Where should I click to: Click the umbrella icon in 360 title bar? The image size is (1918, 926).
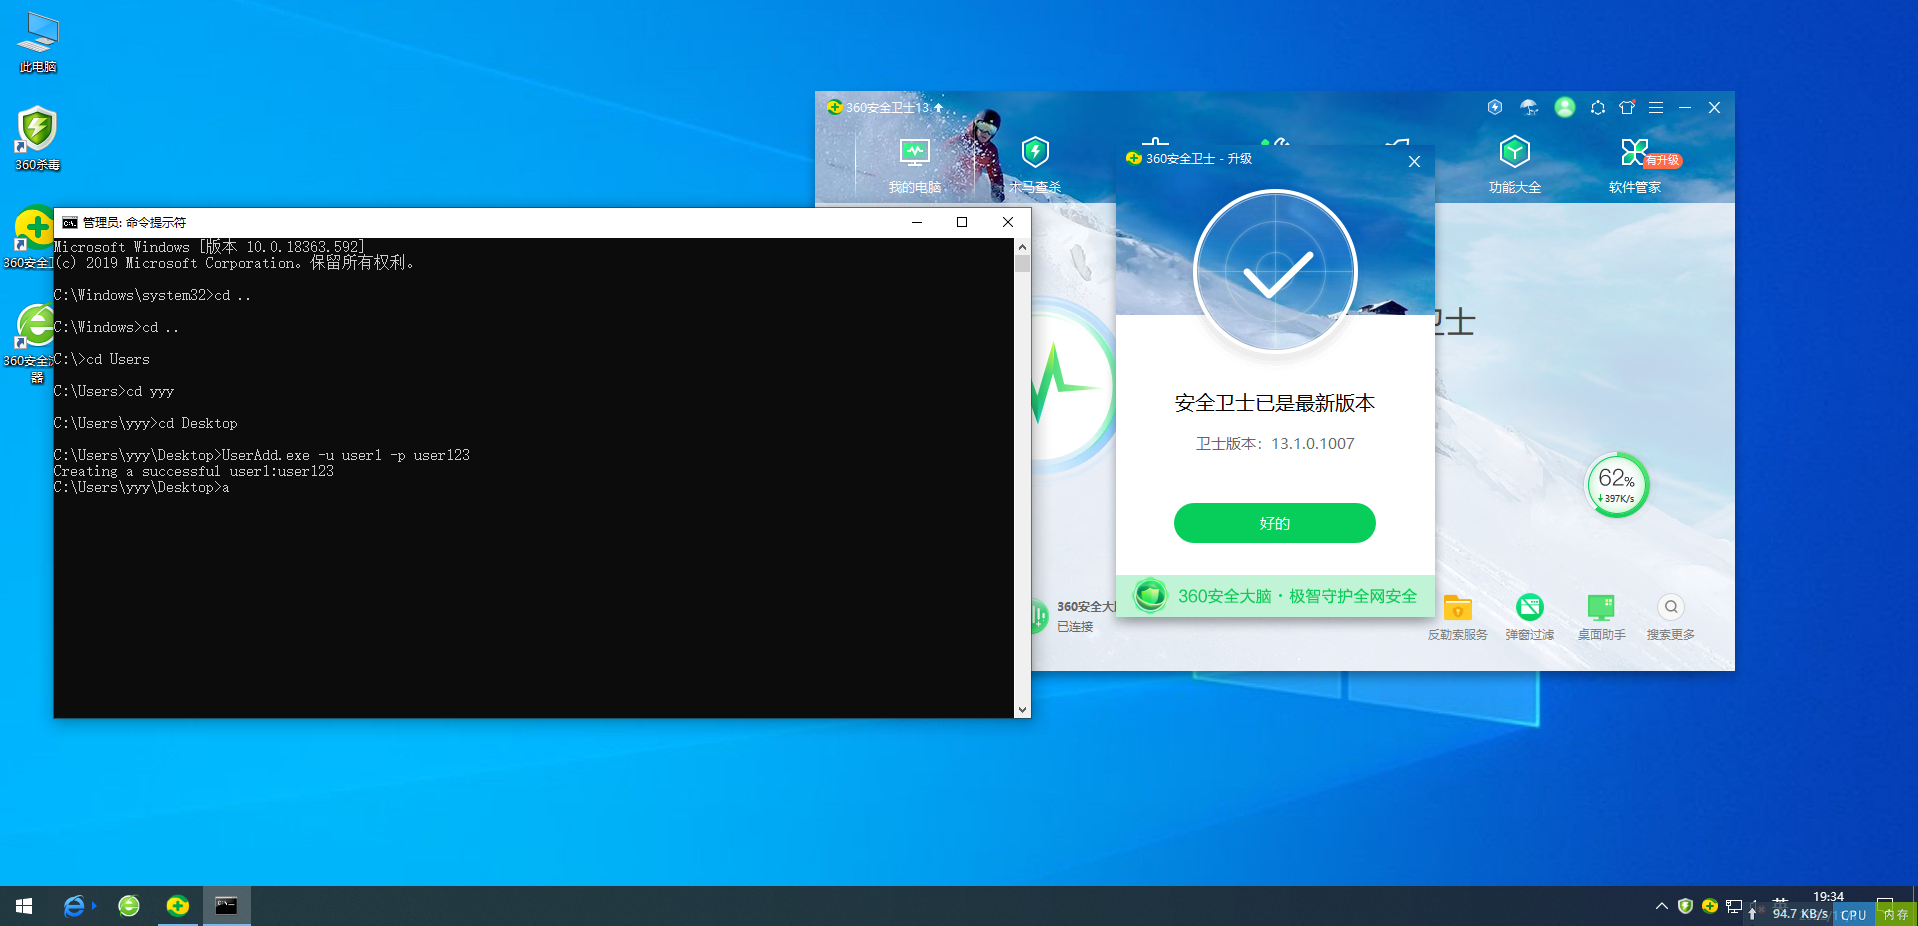(1529, 107)
